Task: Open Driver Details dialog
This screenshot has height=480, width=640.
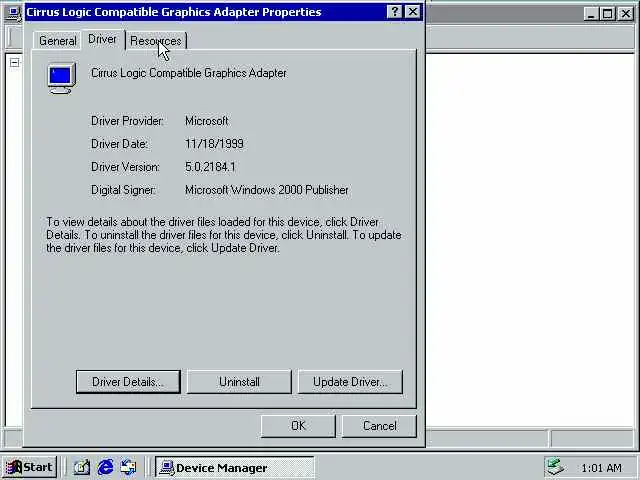Action: click(128, 382)
